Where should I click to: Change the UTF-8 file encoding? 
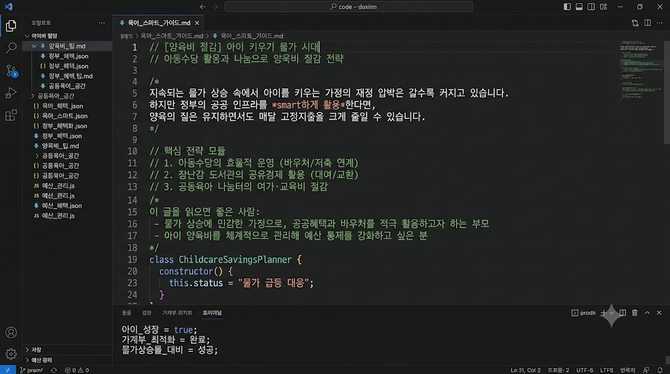(584, 370)
